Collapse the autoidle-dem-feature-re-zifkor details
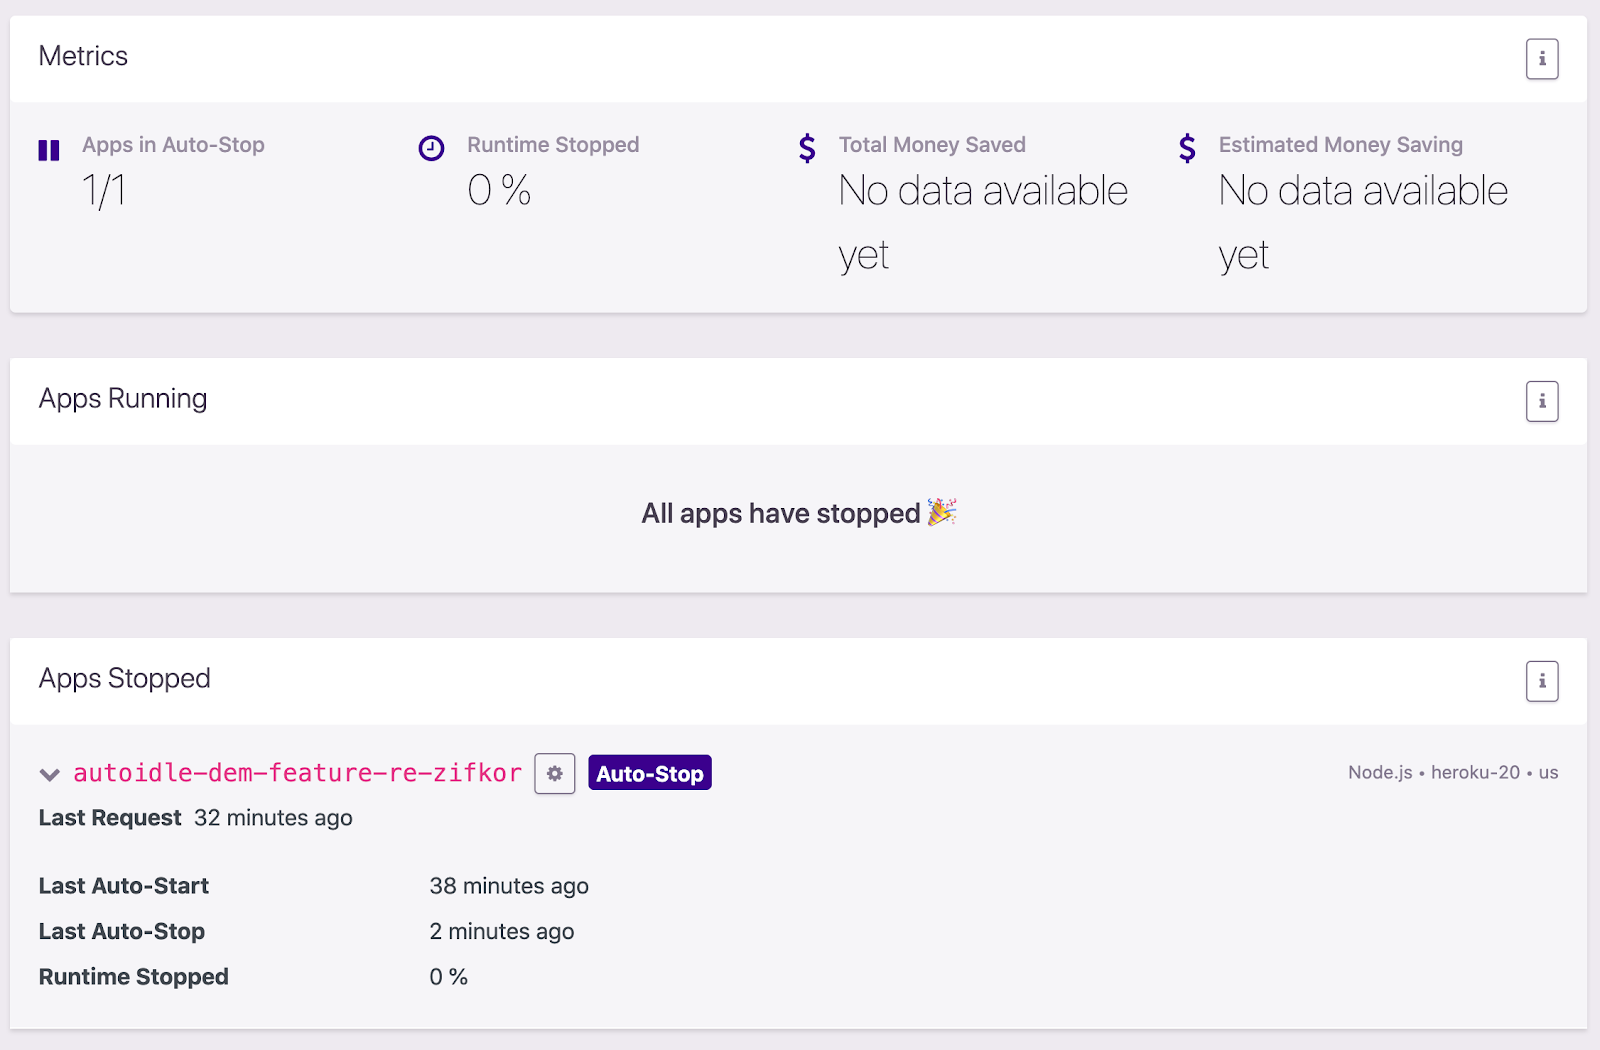Image resolution: width=1600 pixels, height=1050 pixels. (47, 773)
